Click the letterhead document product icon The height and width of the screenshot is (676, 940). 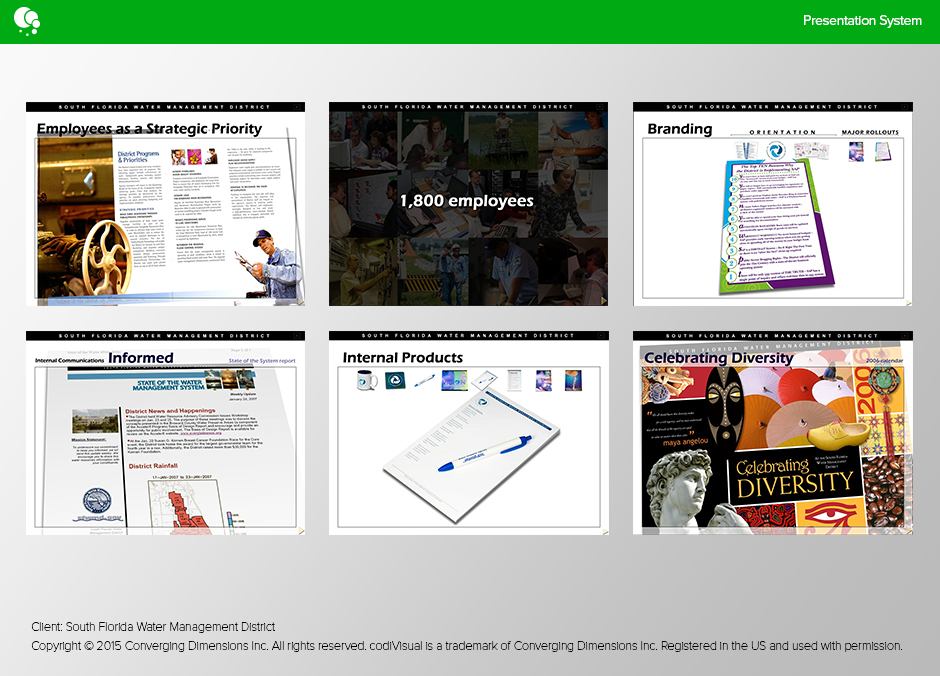pyautogui.click(x=514, y=380)
